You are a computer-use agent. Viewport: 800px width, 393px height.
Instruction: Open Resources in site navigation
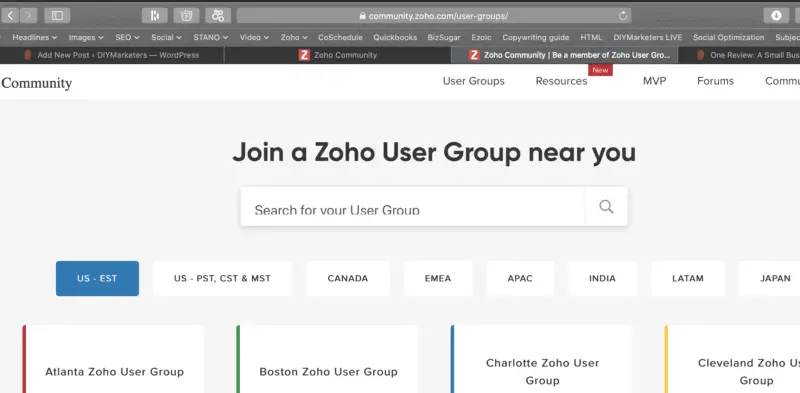click(561, 81)
